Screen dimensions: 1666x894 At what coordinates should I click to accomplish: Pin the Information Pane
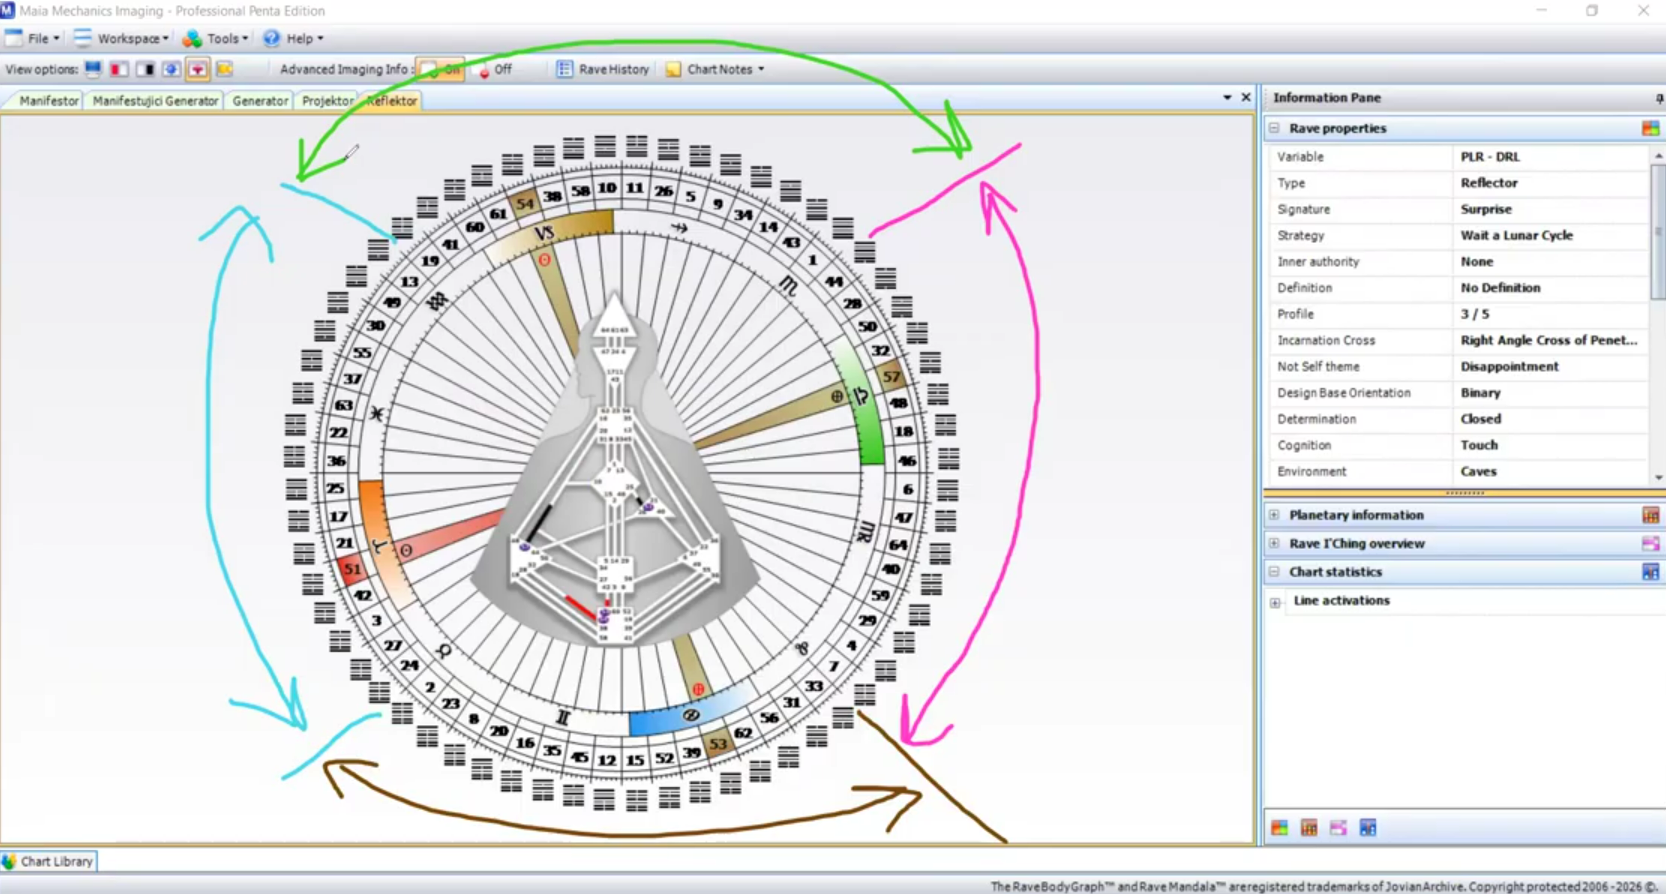(1658, 98)
